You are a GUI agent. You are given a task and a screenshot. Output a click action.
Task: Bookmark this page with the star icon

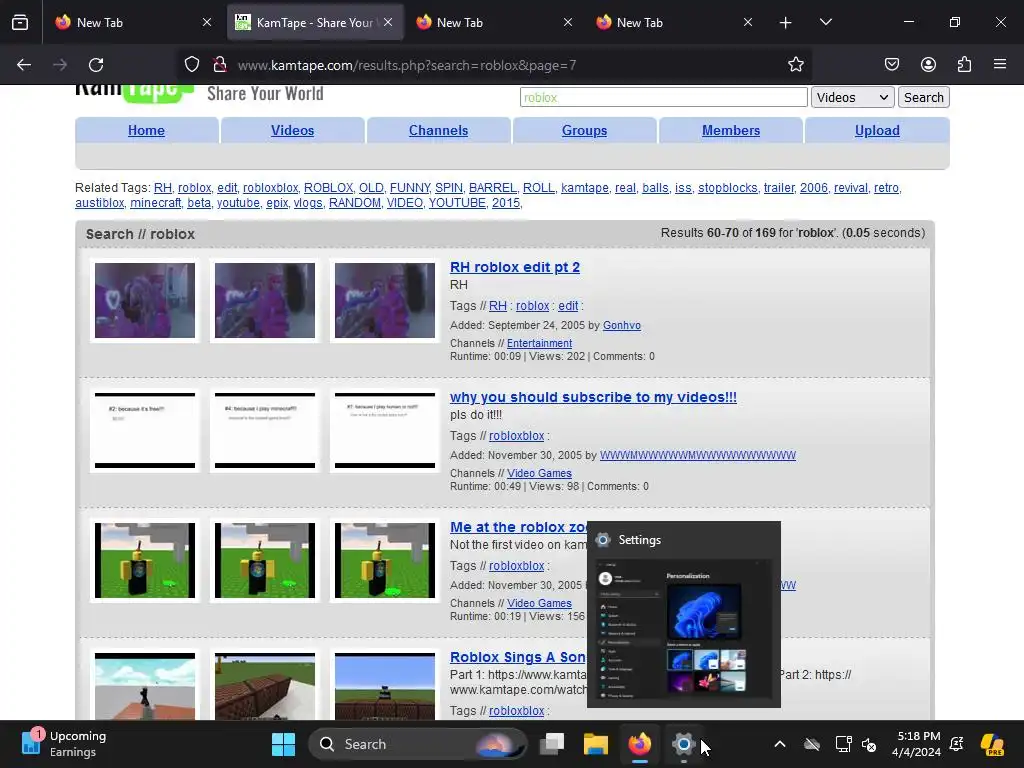pyautogui.click(x=795, y=65)
